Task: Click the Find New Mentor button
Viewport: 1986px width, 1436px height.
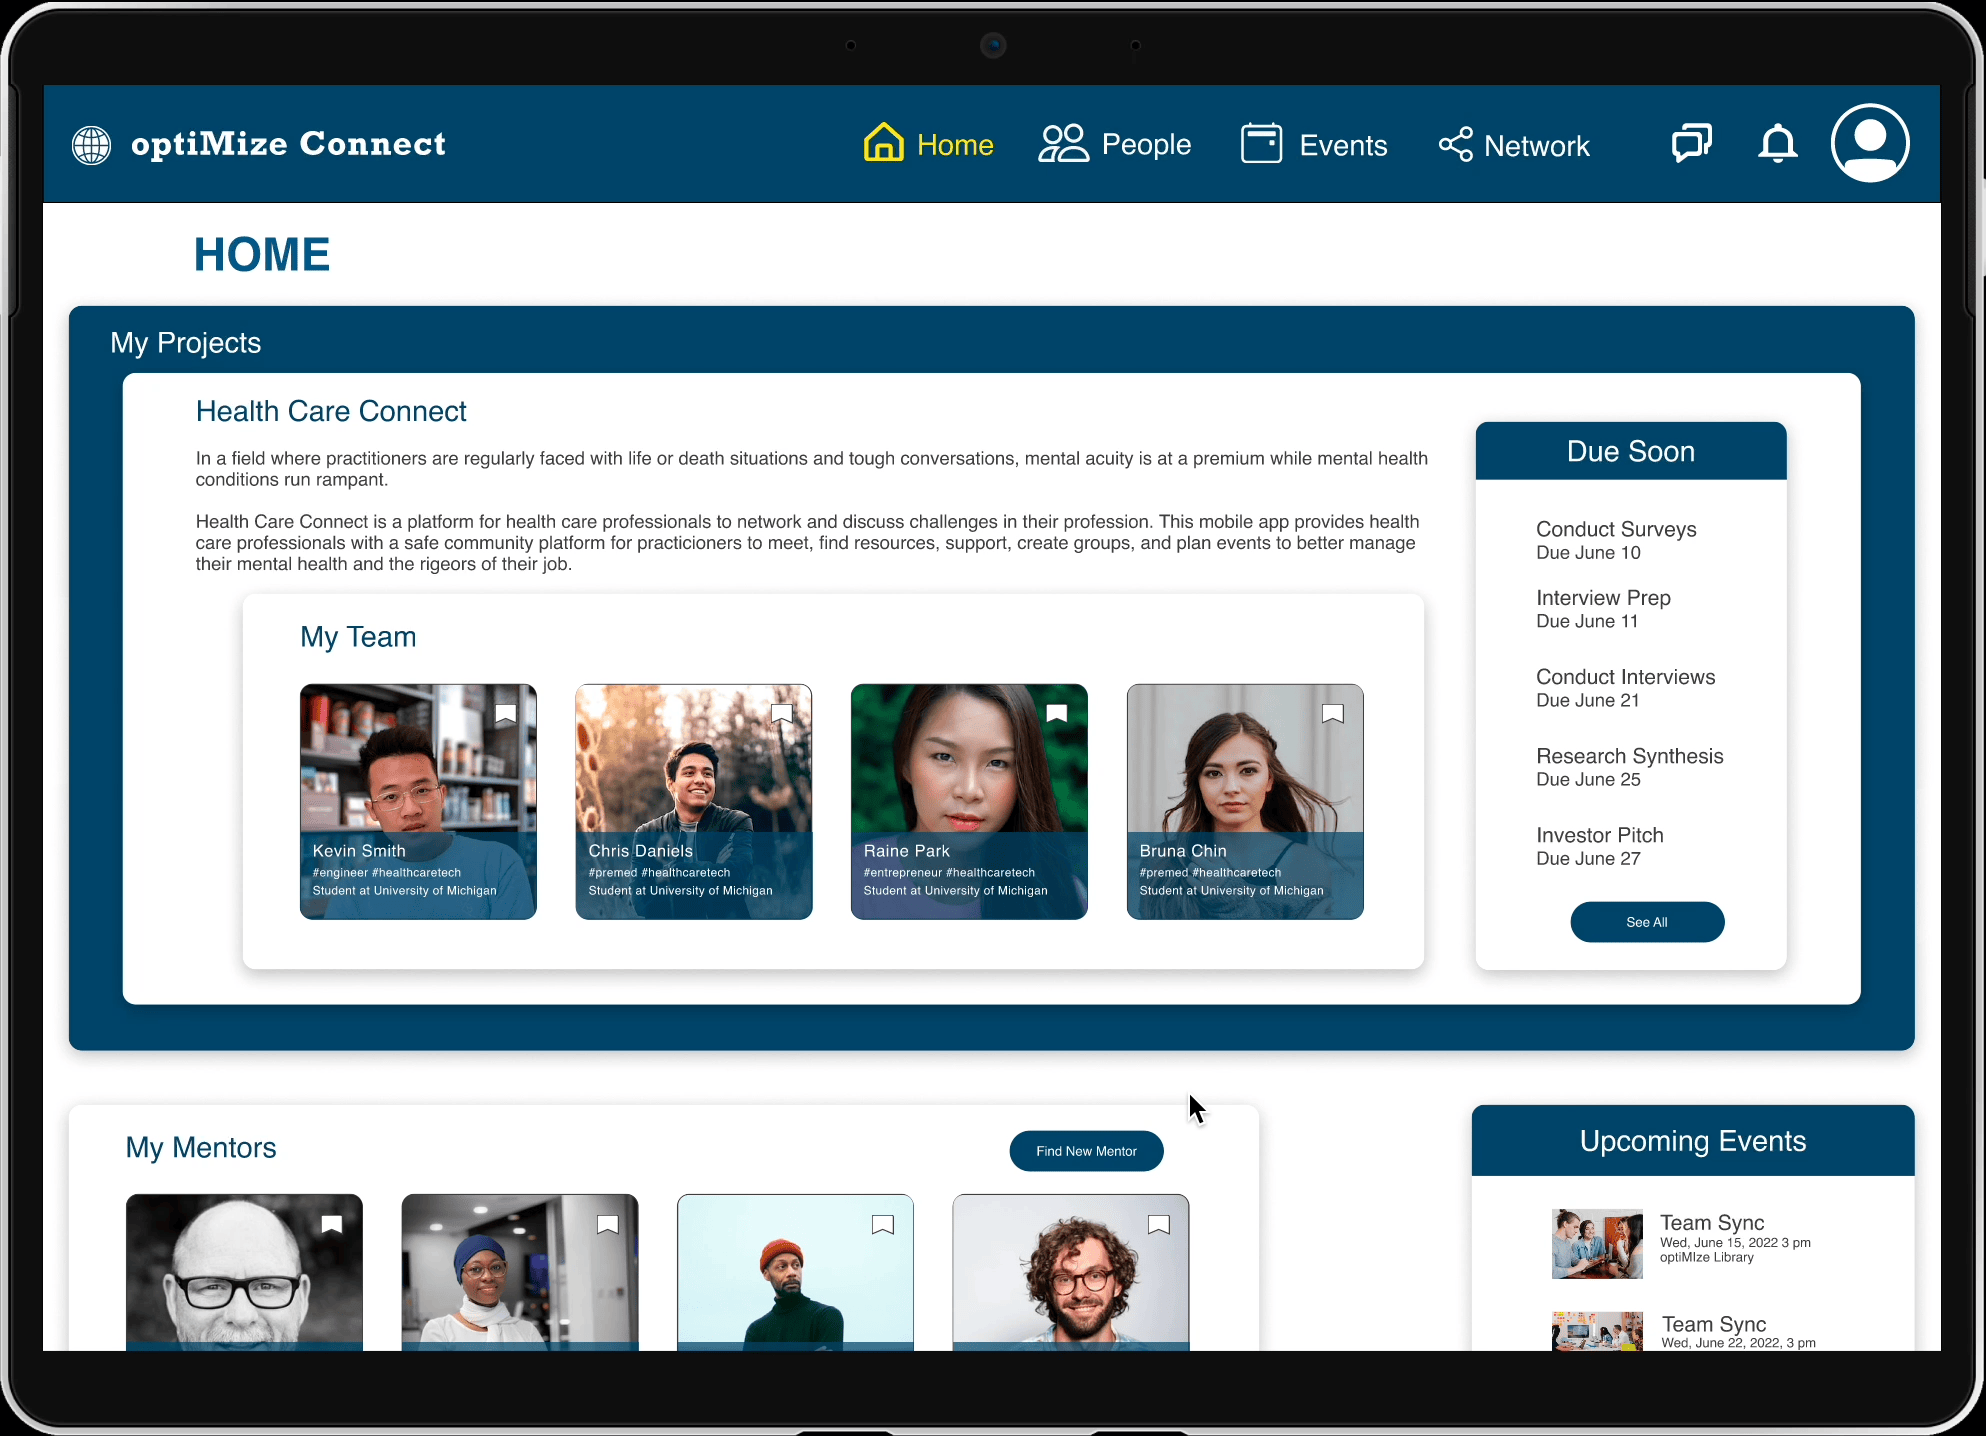Action: [x=1086, y=1151]
